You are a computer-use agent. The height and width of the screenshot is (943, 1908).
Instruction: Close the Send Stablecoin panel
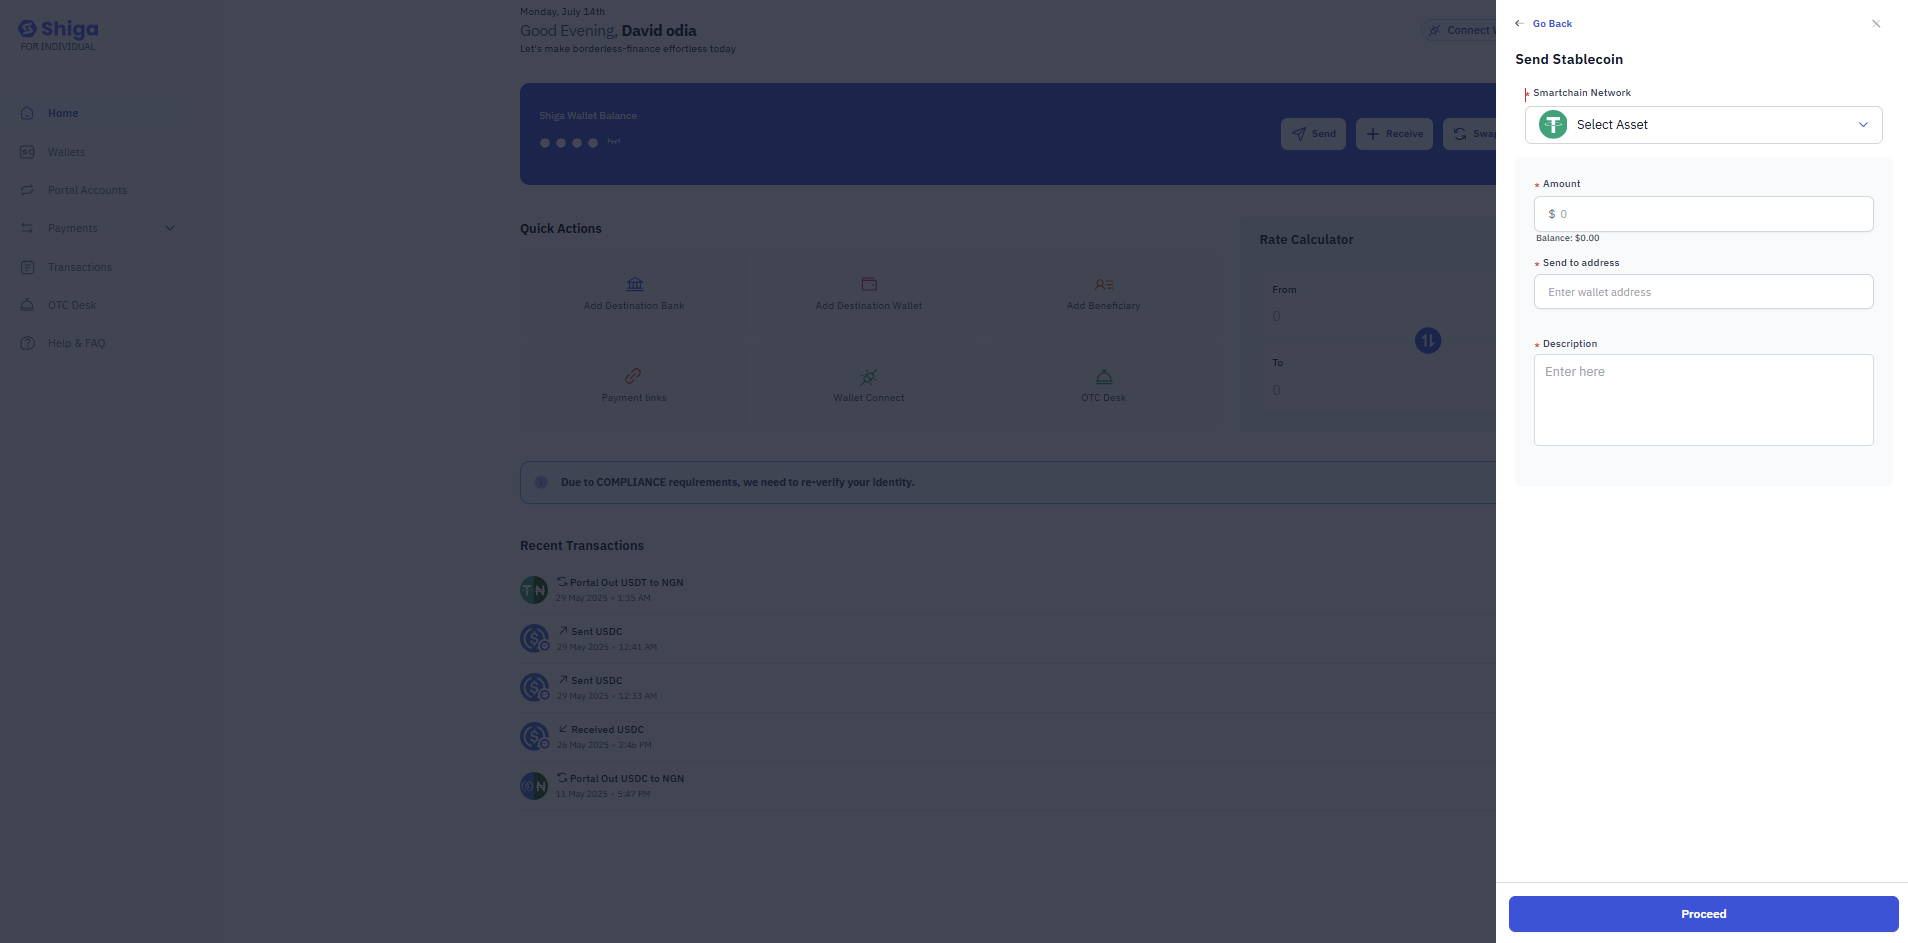1876,24
